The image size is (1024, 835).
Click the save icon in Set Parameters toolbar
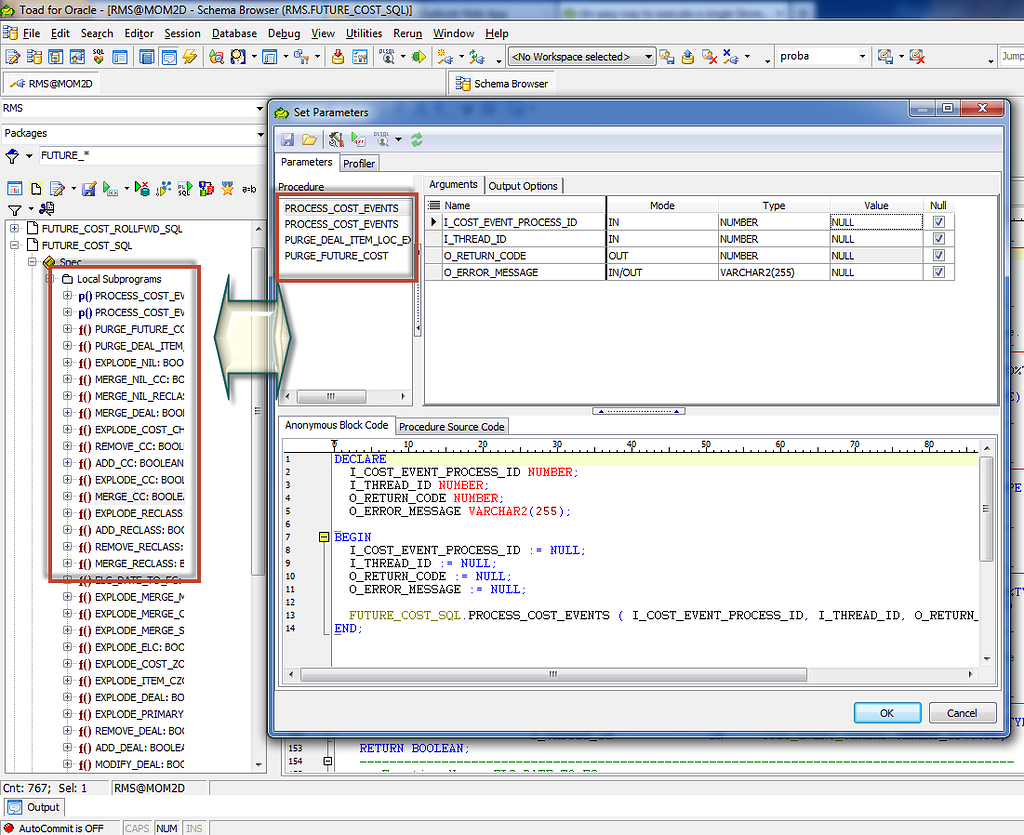(x=288, y=140)
